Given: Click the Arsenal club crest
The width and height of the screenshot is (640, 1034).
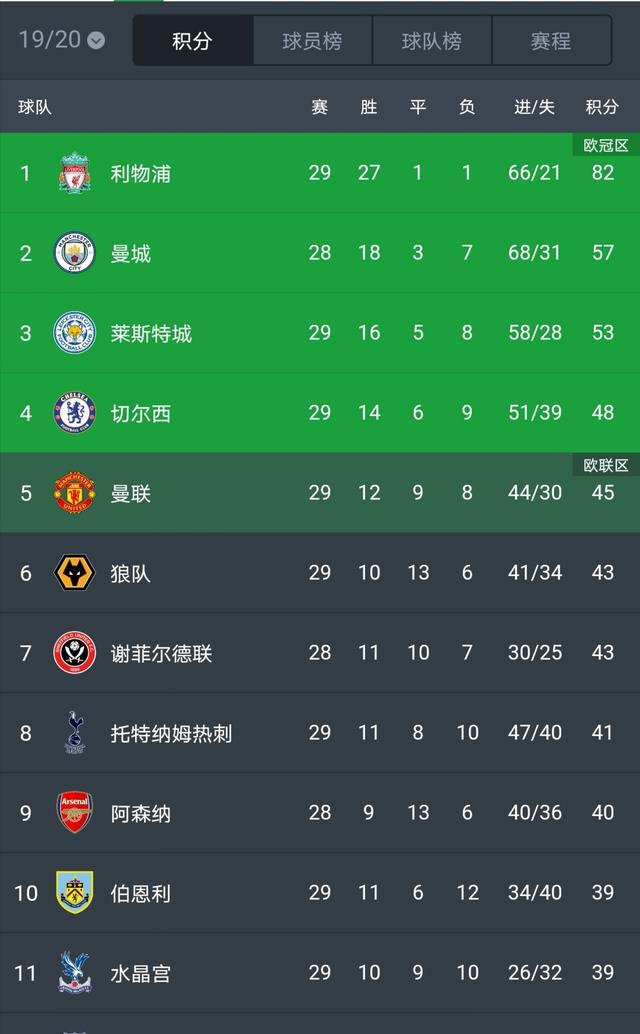Looking at the screenshot, I should (x=74, y=812).
